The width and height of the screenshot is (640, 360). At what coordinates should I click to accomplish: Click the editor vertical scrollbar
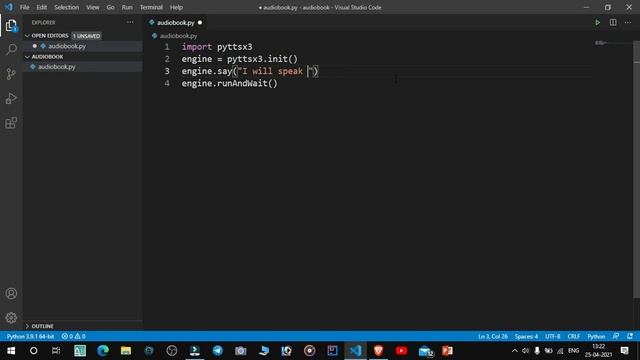pyautogui.click(x=637, y=169)
